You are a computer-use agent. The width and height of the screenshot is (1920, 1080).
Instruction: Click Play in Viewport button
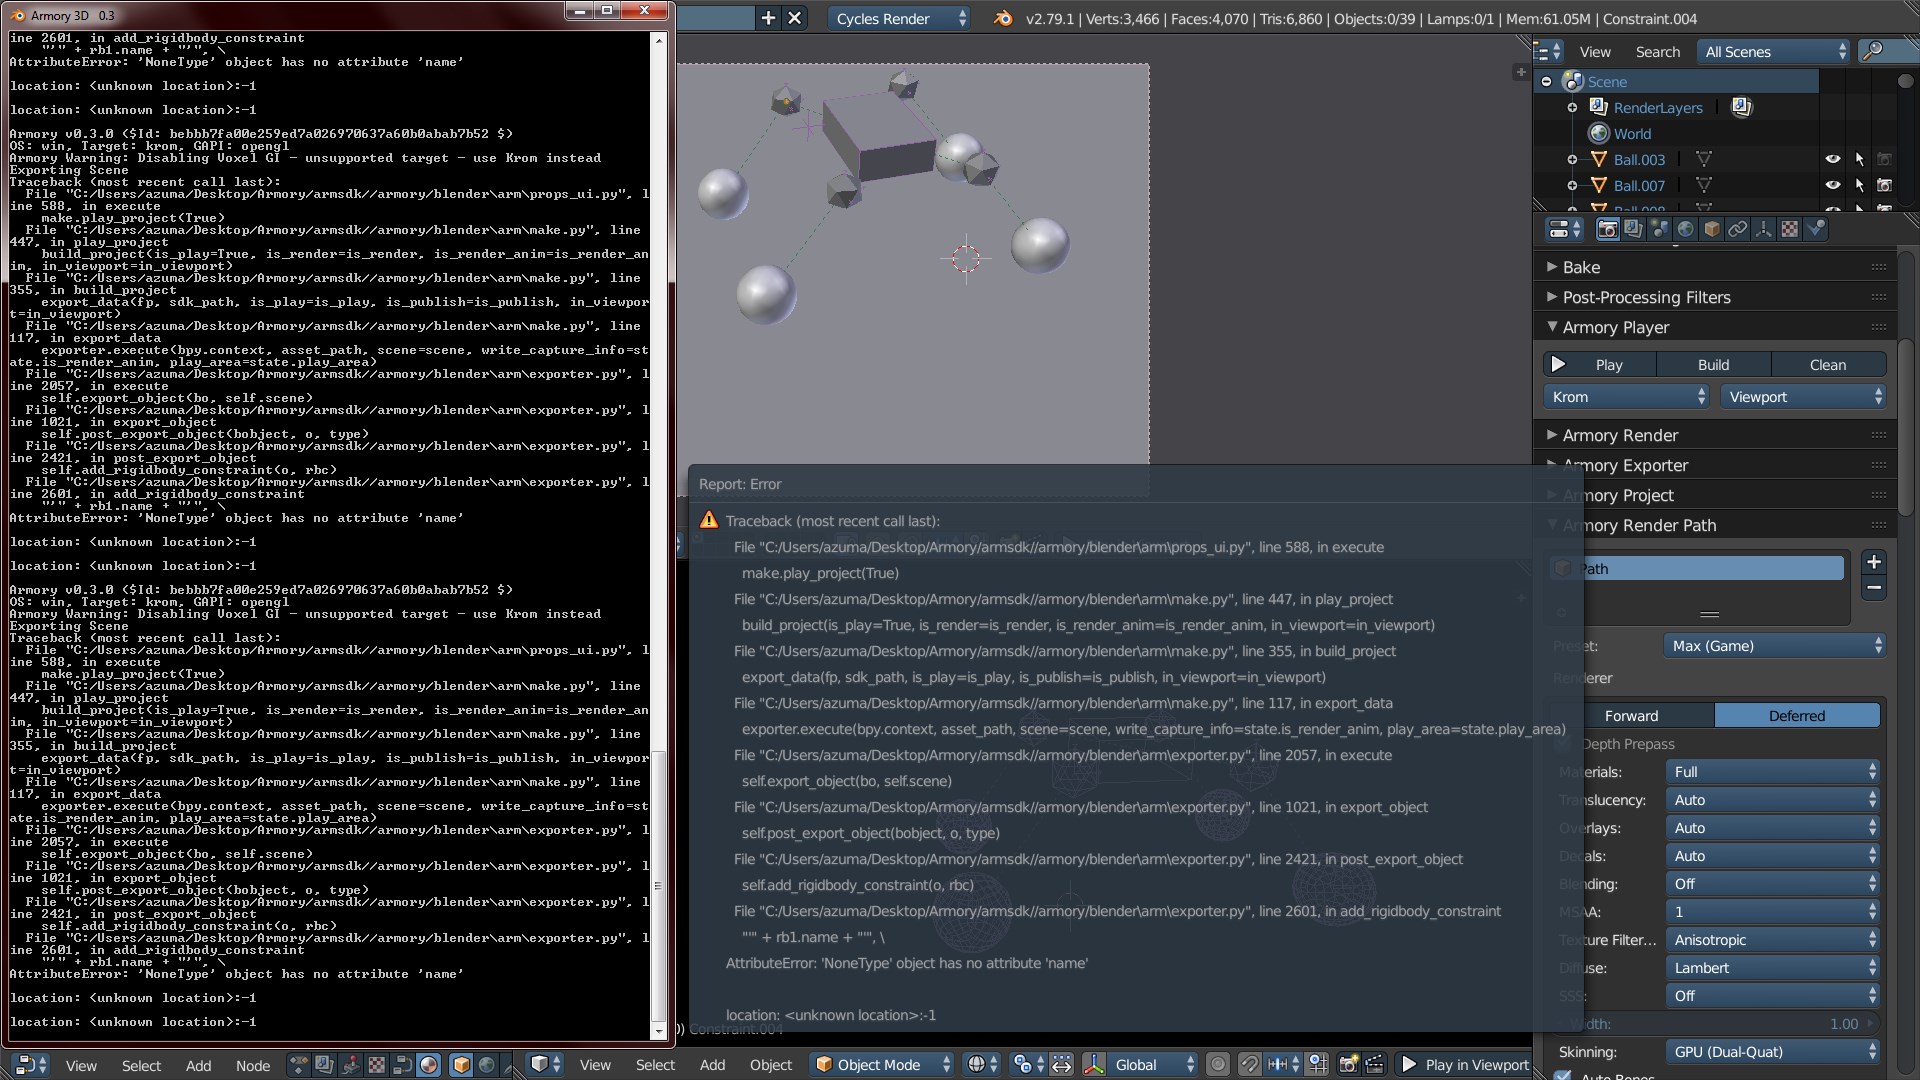(1465, 1064)
